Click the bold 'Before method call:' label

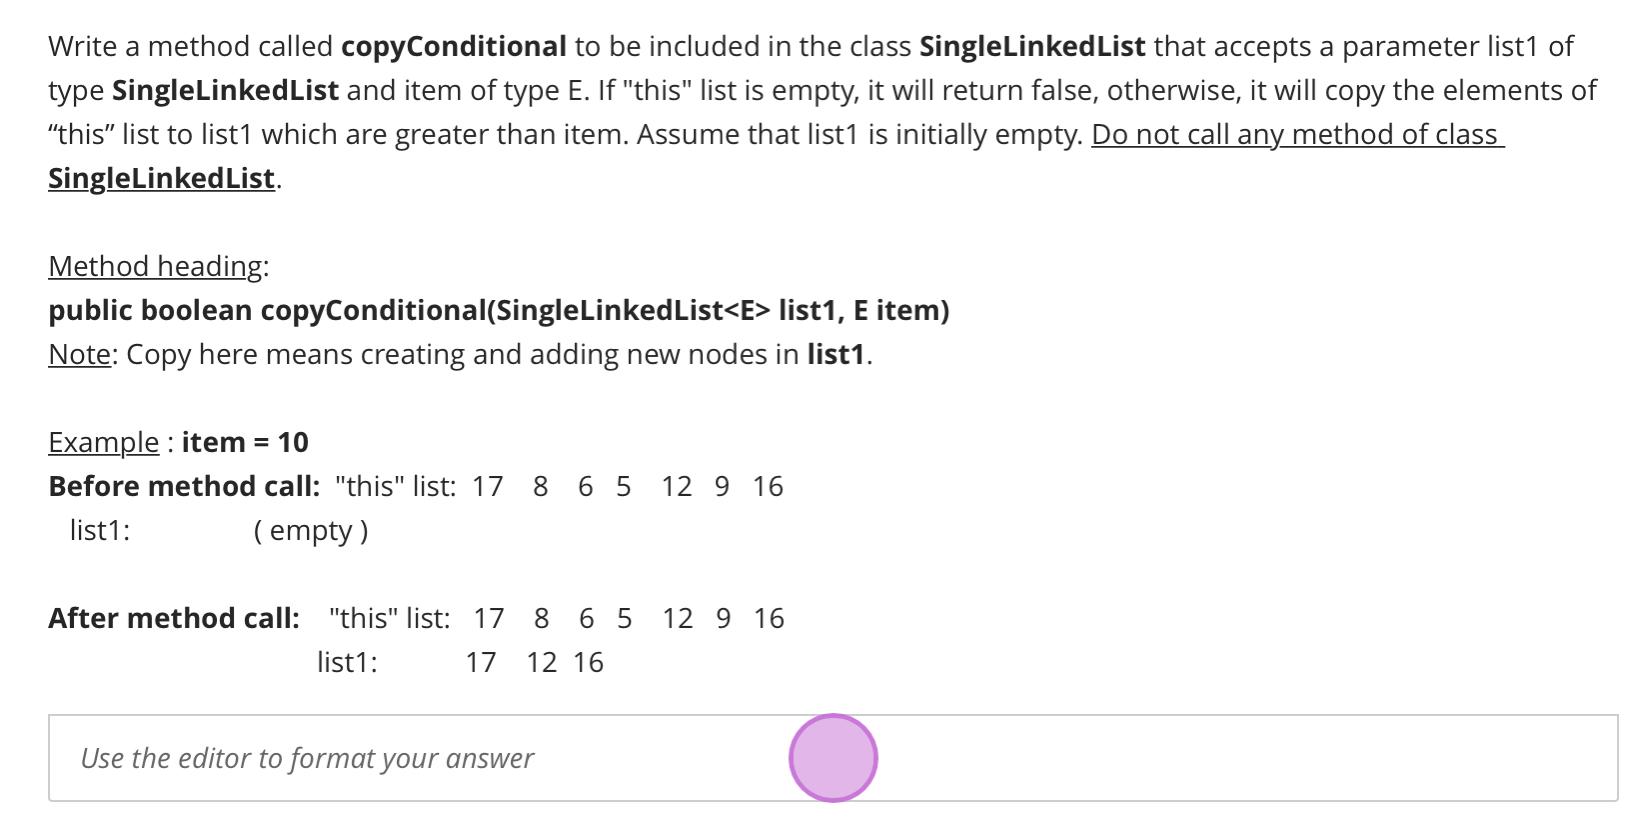184,486
